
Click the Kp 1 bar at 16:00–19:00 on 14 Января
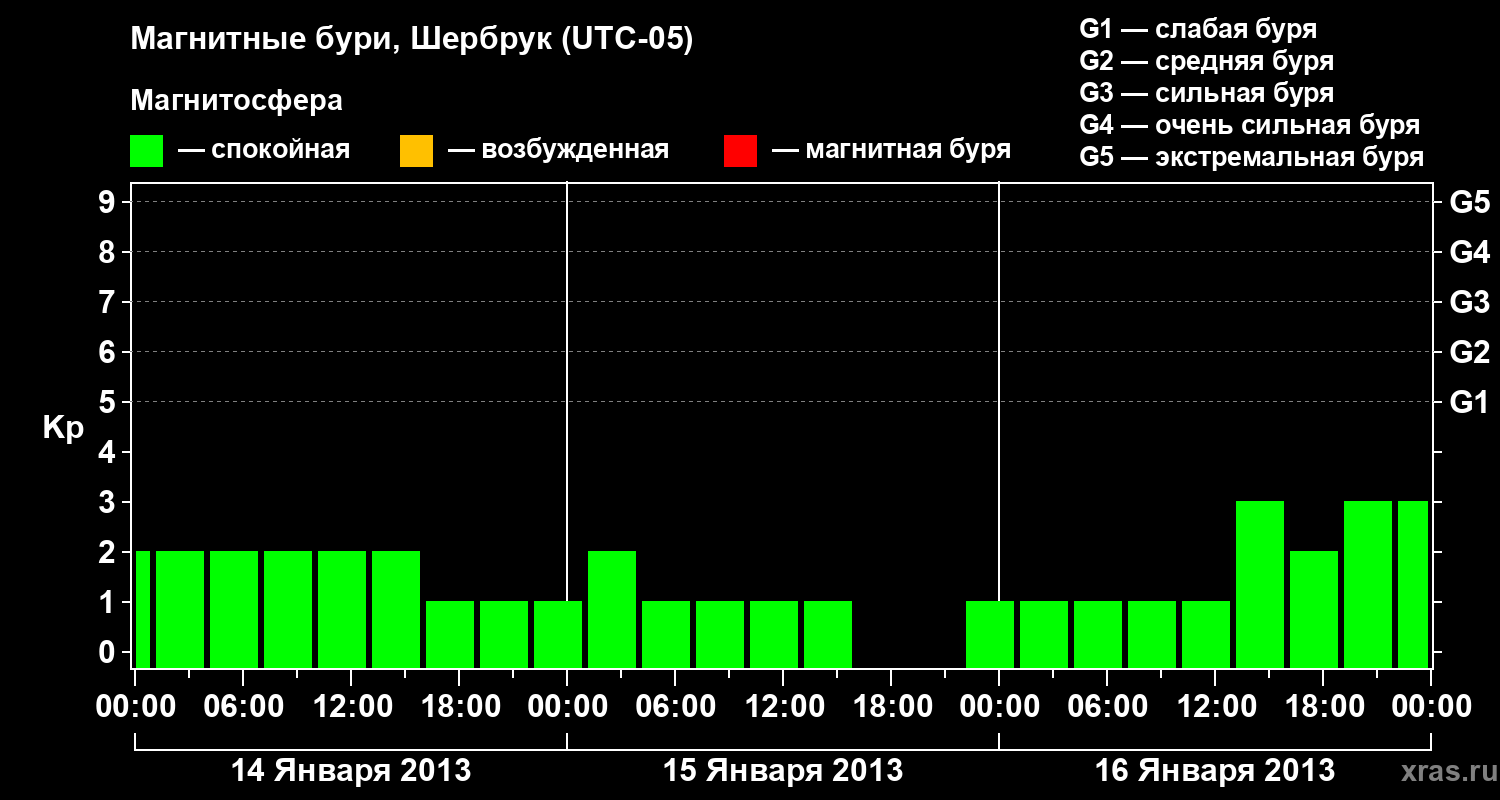450,634
